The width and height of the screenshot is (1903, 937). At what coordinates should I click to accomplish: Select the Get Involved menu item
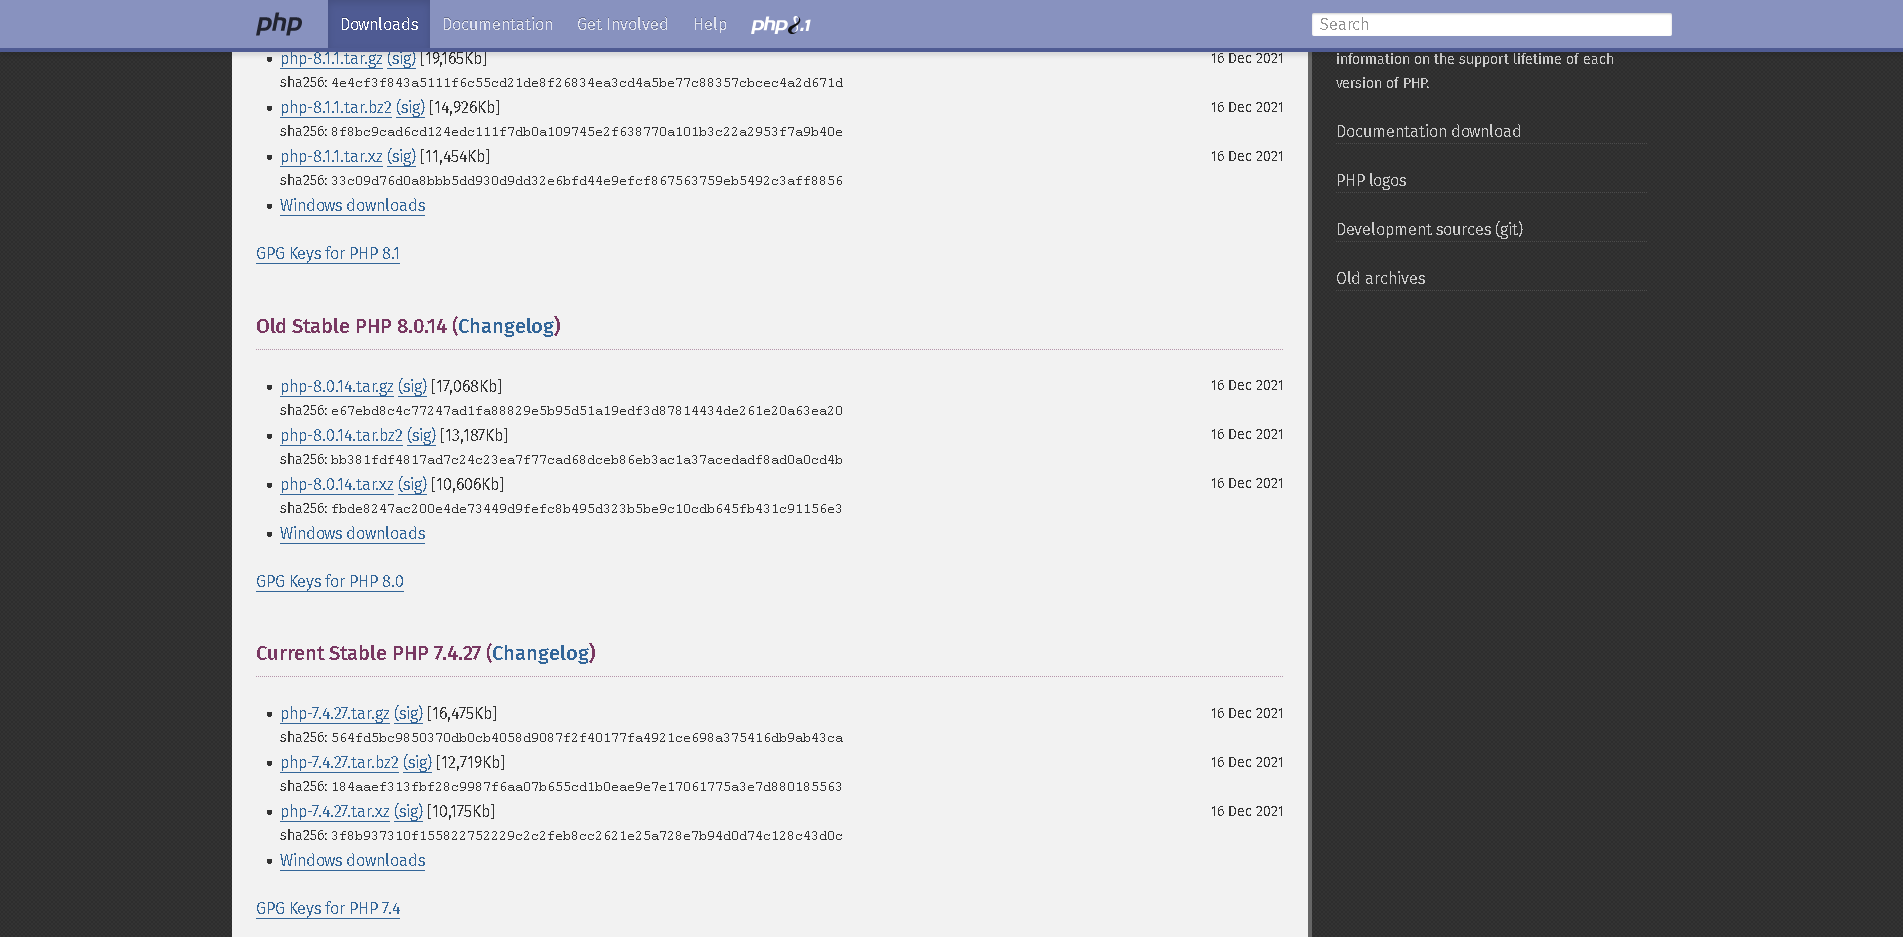[x=622, y=24]
